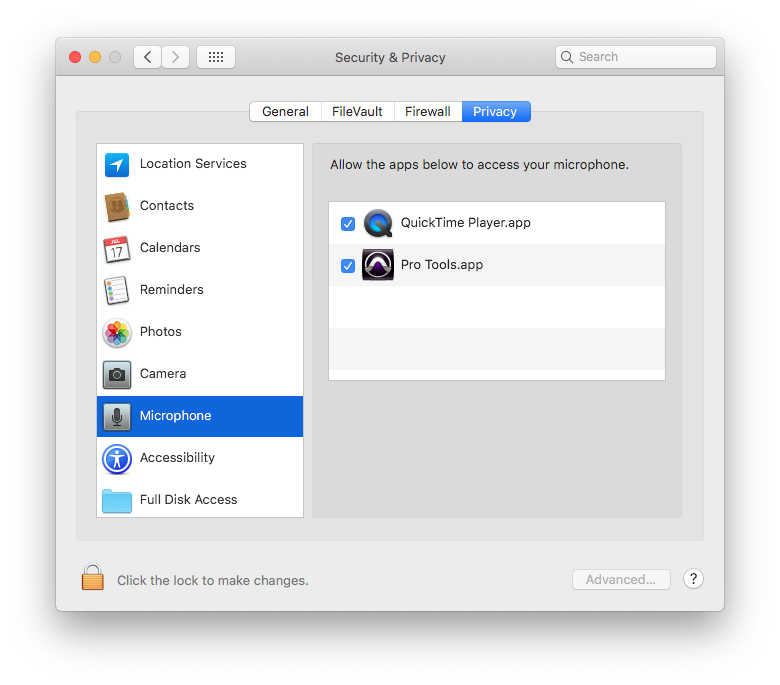Close the Security & Privacy window
780x685 pixels.
coord(75,57)
